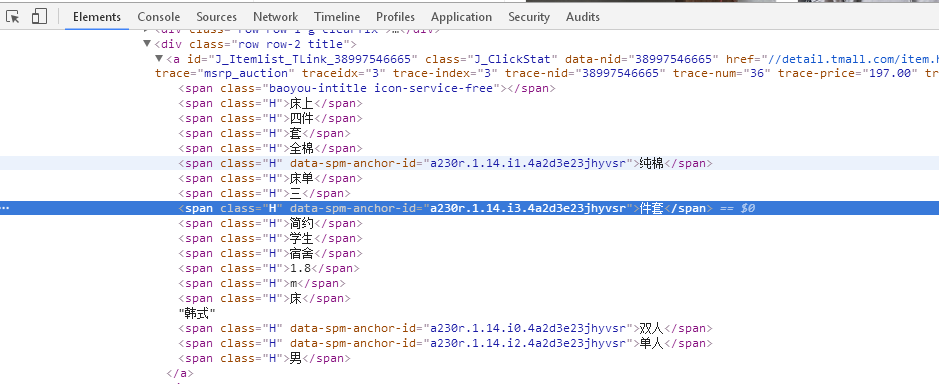Image resolution: width=939 pixels, height=384 pixels.
Task: Collapse the J_Itemlist_TLink anchor element
Action: tap(159, 59)
